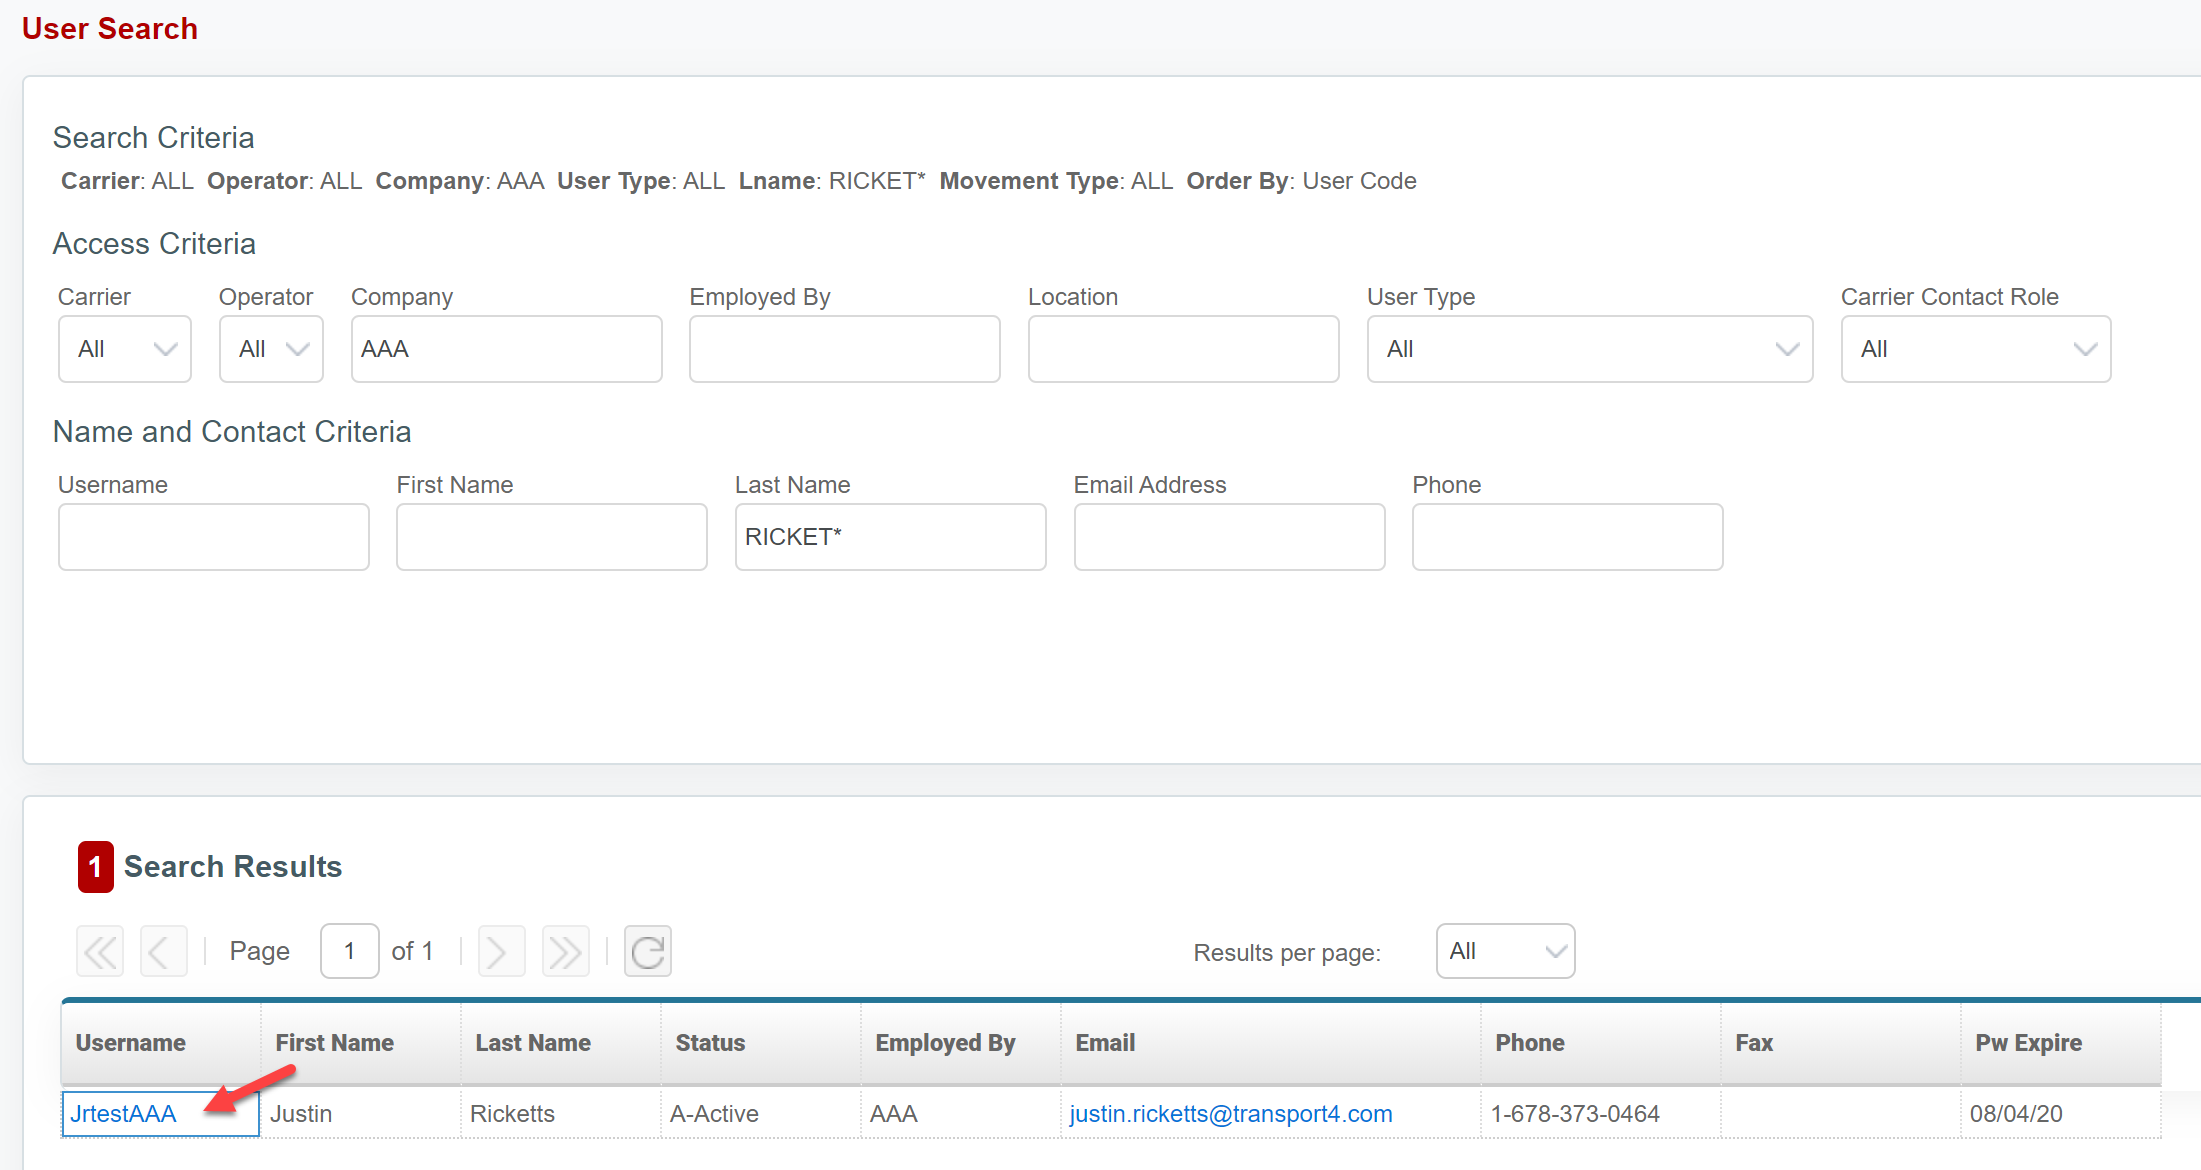Sort by Status column header
This screenshot has width=2201, height=1170.
pyautogui.click(x=710, y=1043)
